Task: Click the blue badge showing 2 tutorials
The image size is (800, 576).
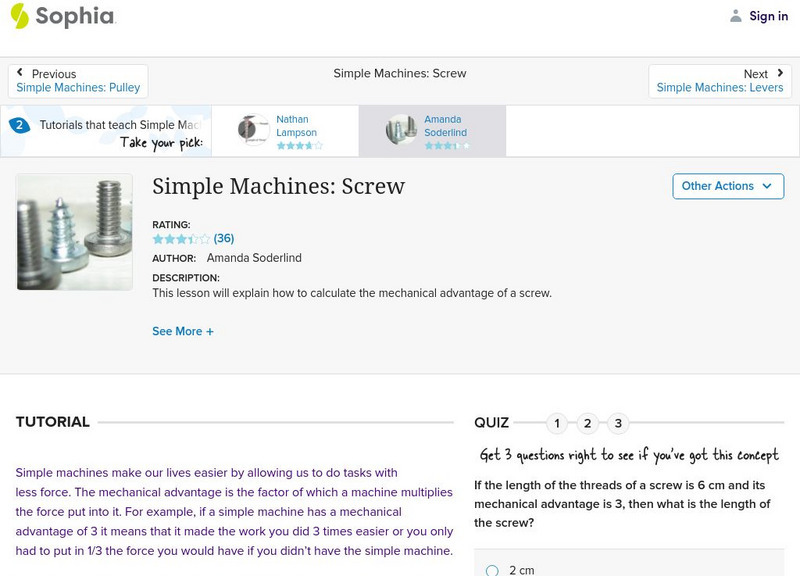Action: pos(20,124)
